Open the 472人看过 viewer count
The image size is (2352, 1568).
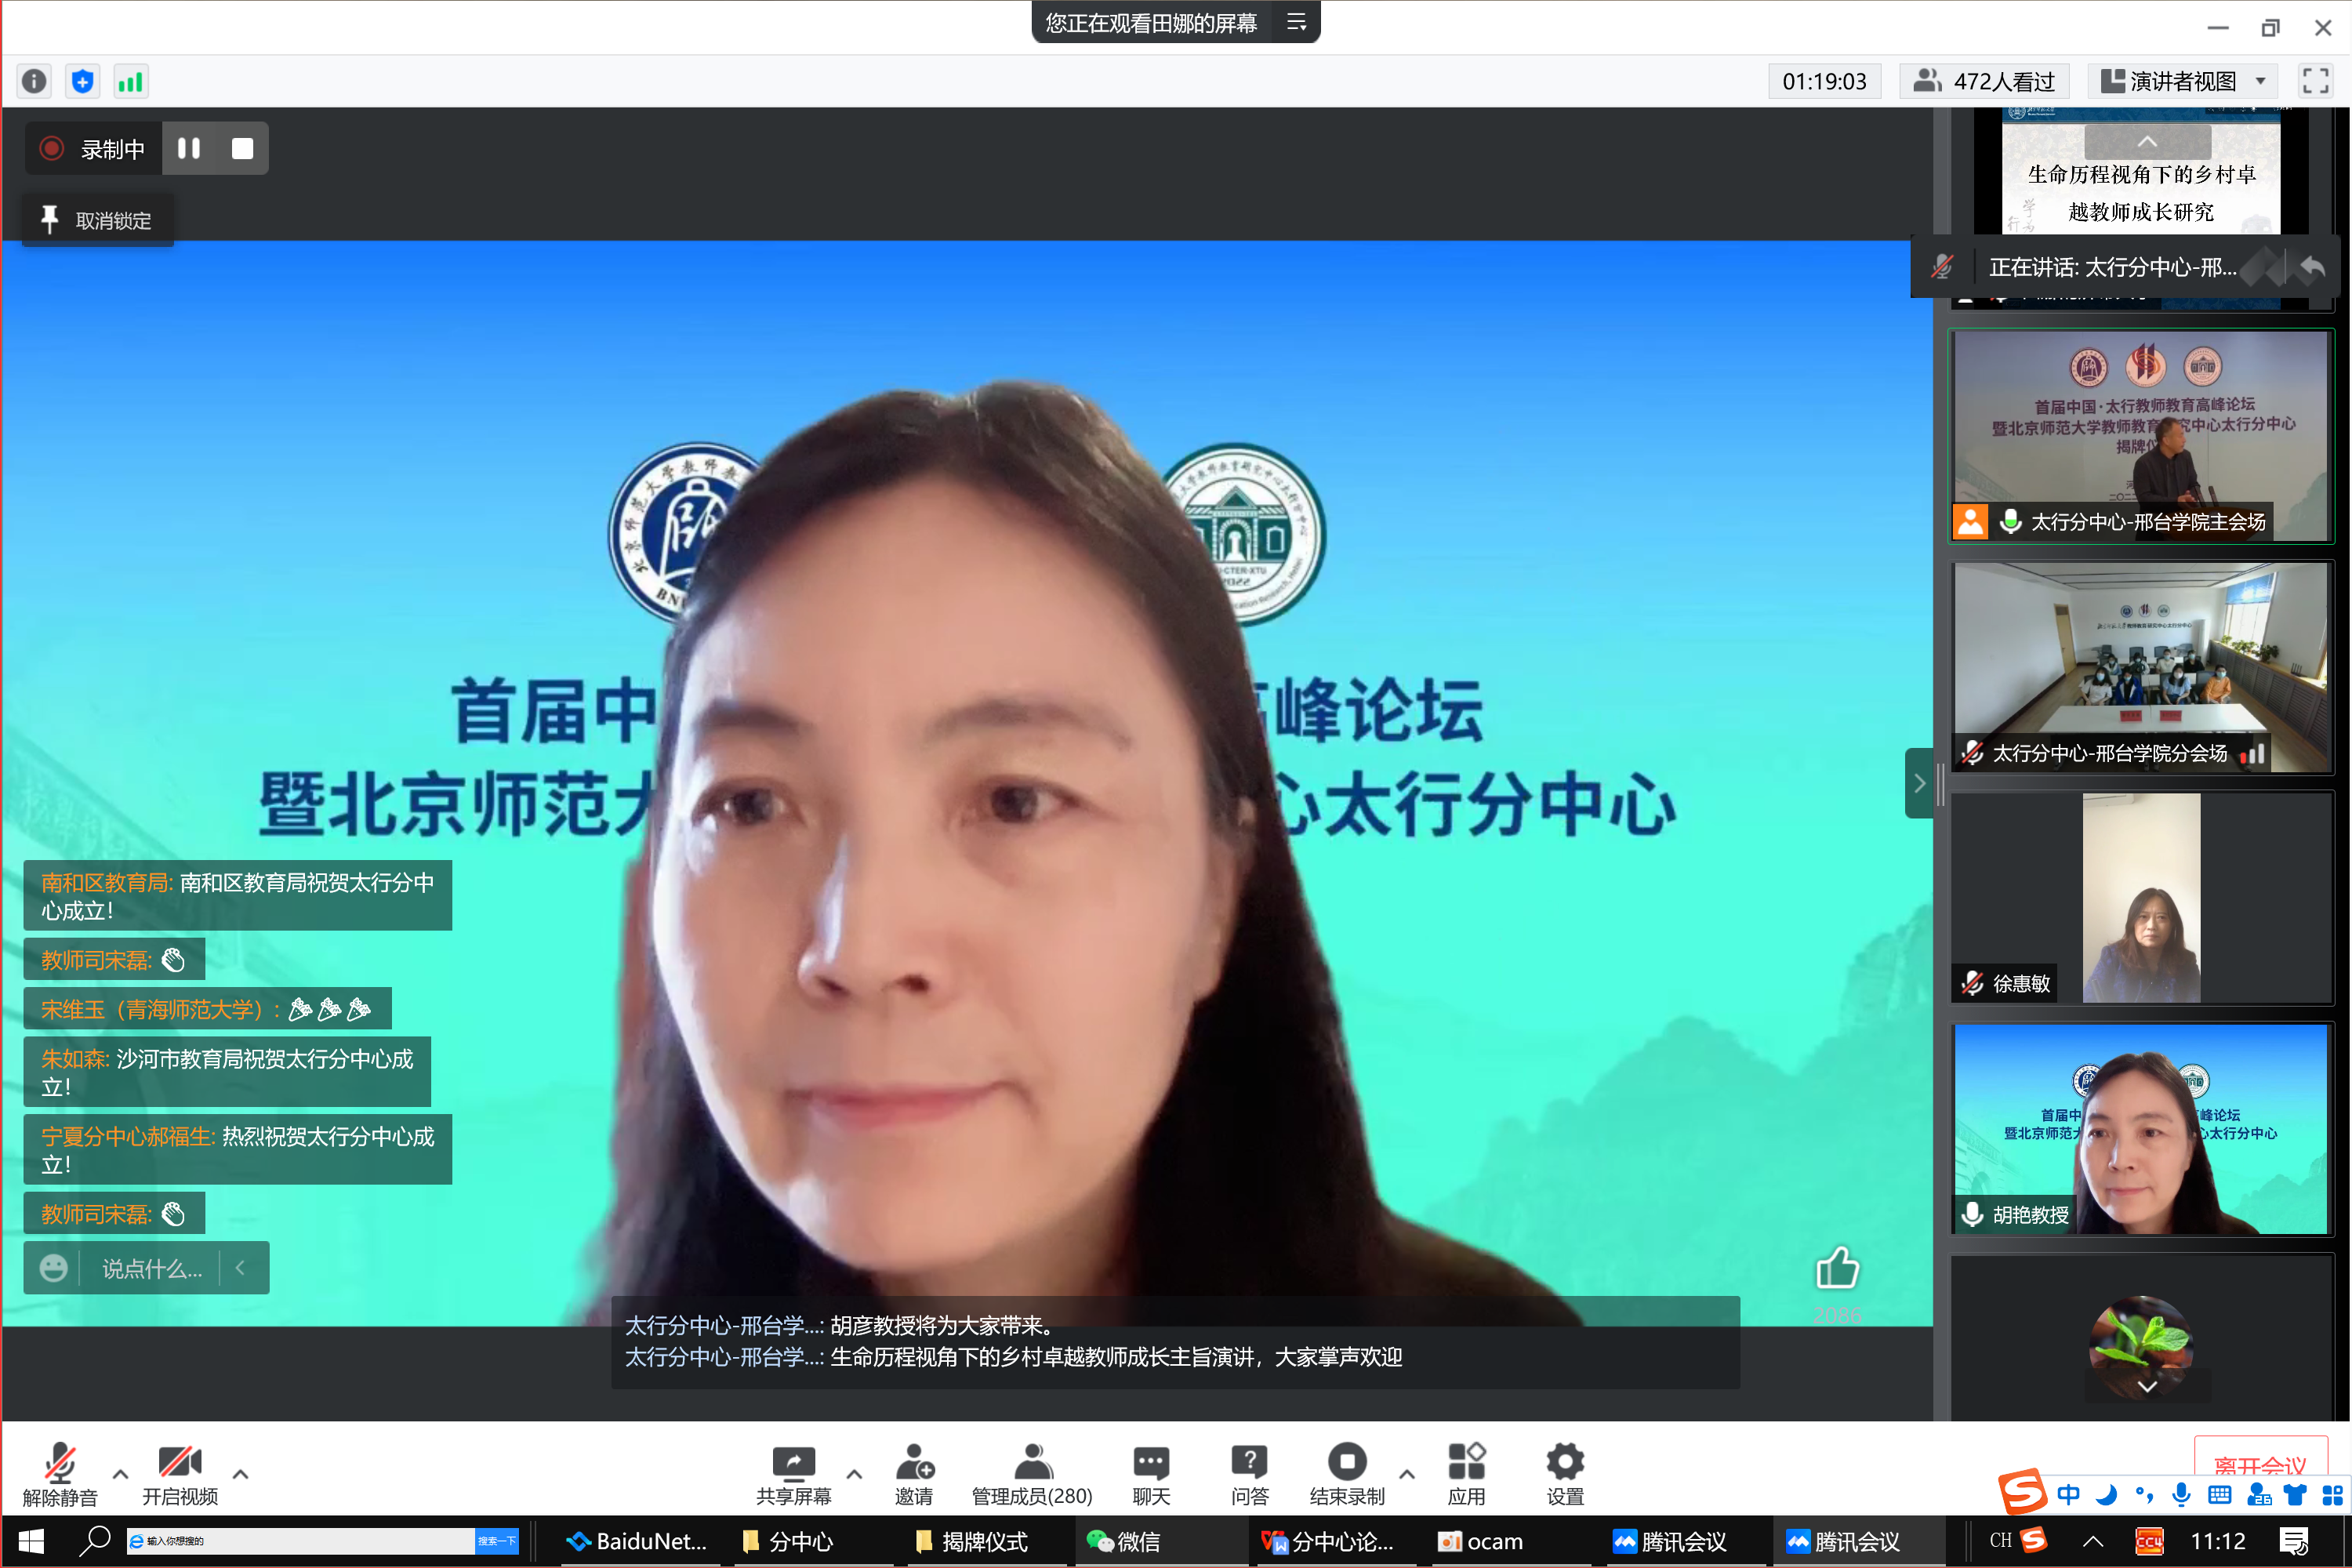pos(1984,81)
